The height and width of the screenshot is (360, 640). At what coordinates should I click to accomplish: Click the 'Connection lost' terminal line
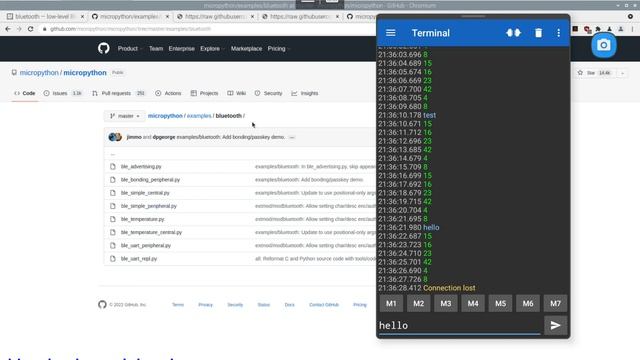(x=449, y=288)
